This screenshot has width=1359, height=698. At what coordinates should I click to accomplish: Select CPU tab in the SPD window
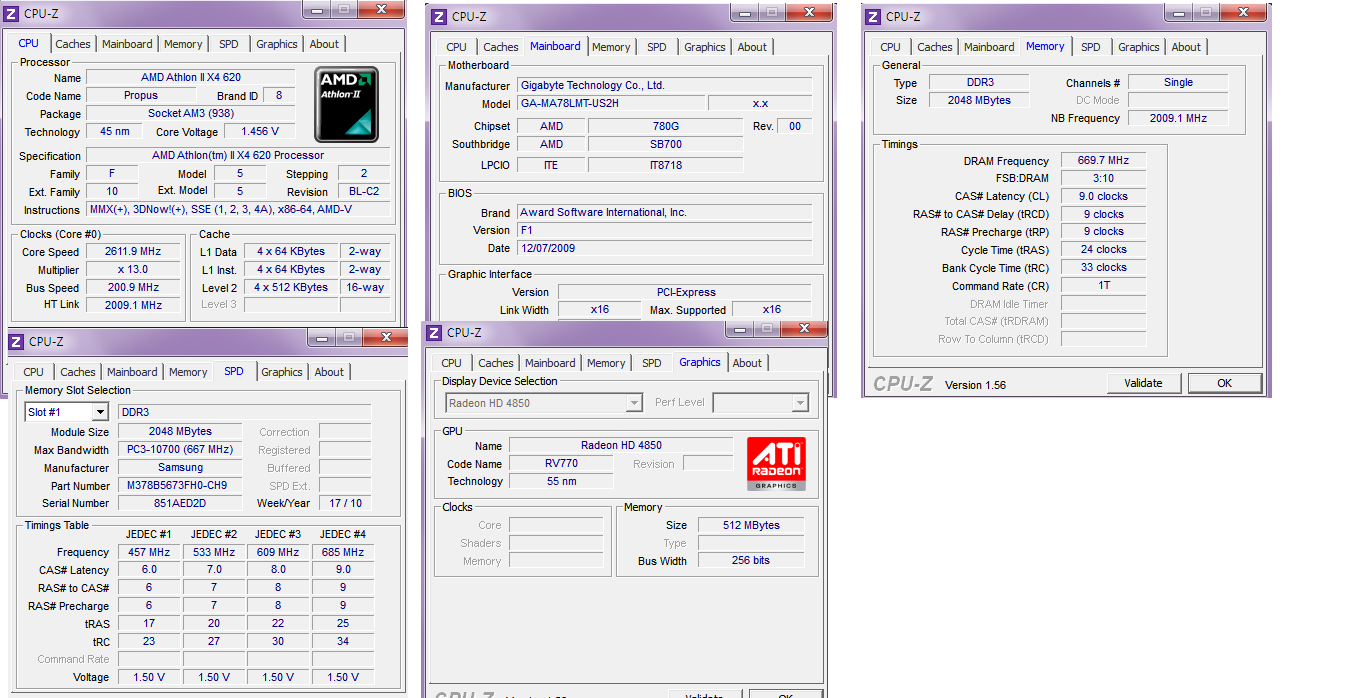point(34,372)
